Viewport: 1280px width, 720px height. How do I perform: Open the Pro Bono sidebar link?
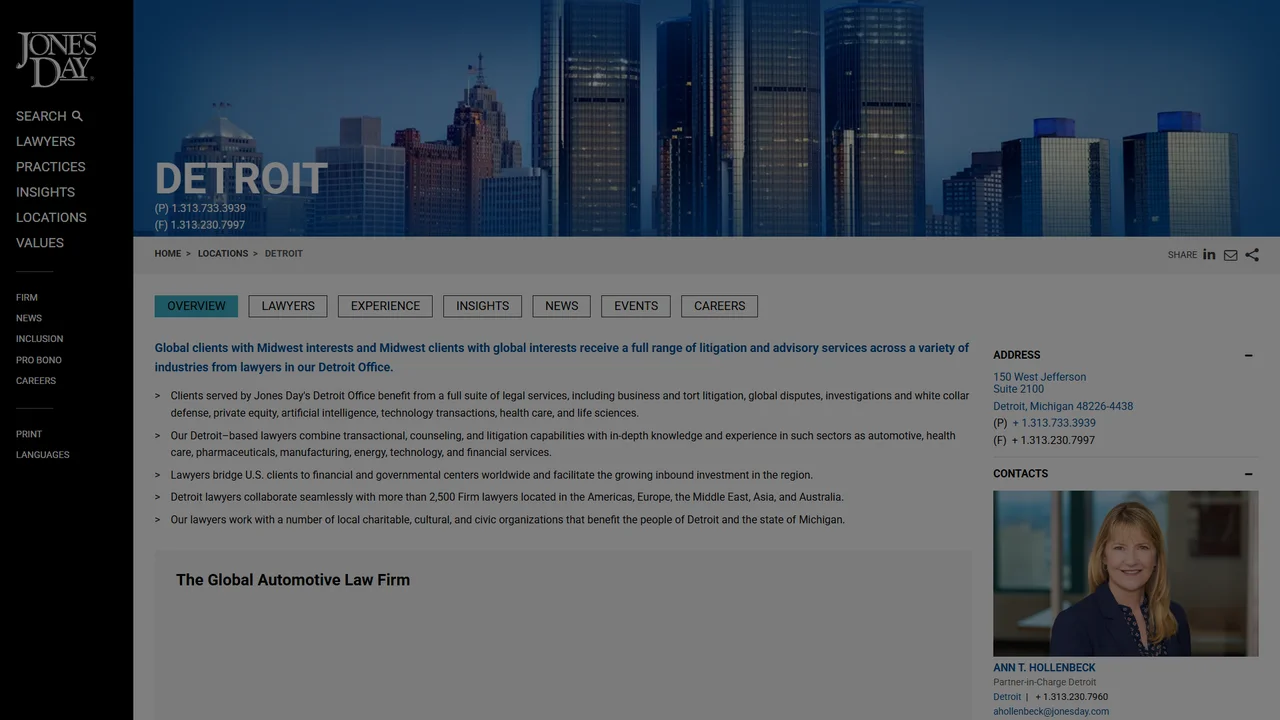tap(39, 360)
